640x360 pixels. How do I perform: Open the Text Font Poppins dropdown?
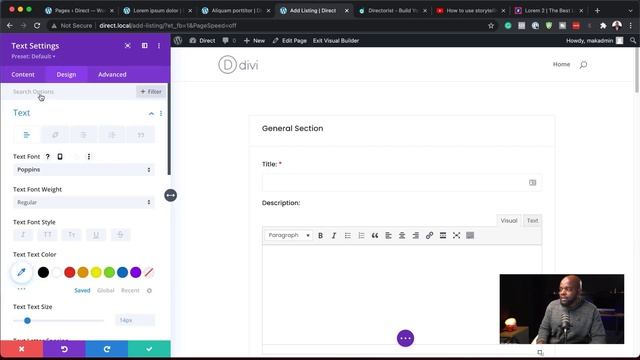(x=84, y=170)
